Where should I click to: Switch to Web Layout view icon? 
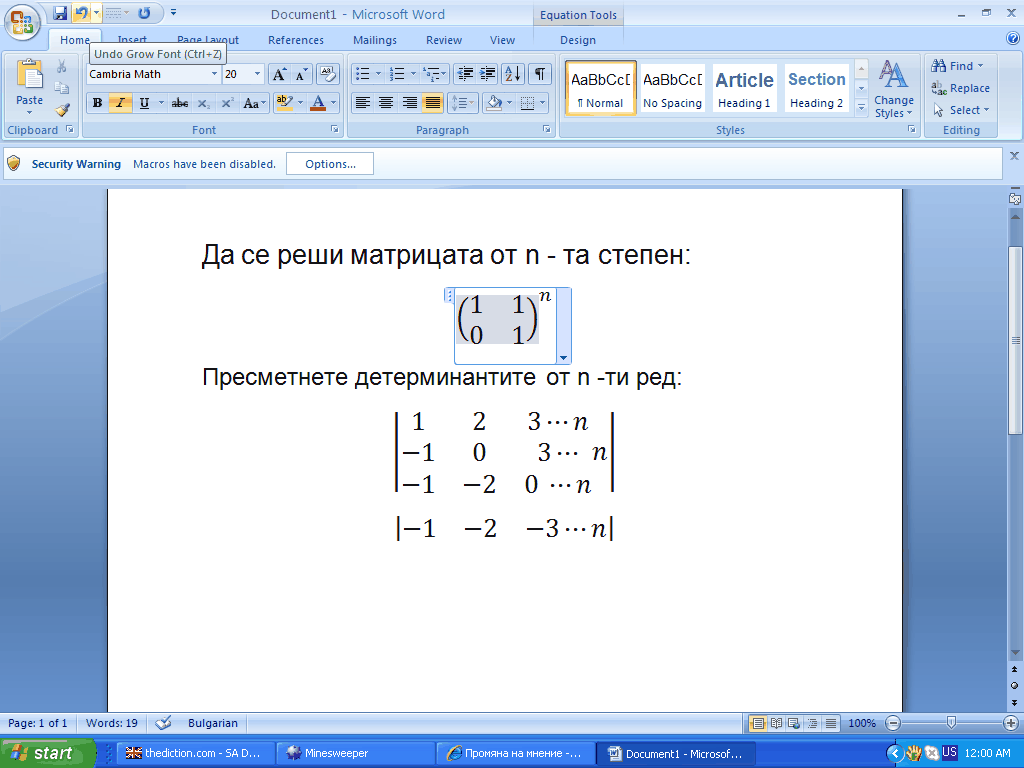click(794, 723)
